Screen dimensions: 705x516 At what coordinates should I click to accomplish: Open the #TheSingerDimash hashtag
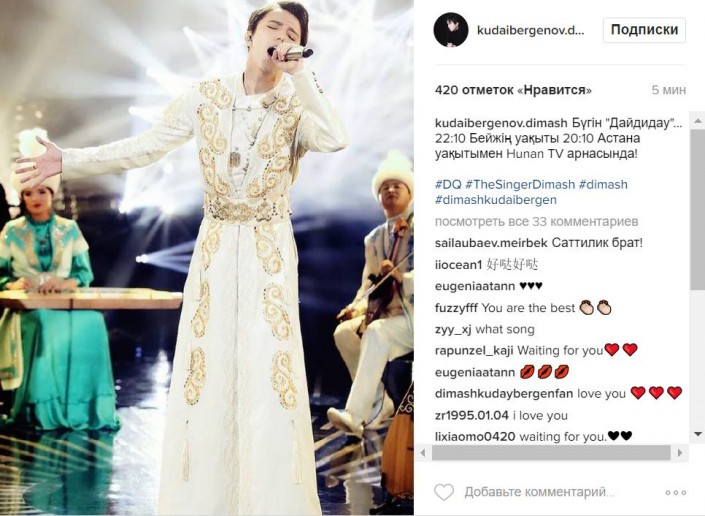(x=520, y=184)
